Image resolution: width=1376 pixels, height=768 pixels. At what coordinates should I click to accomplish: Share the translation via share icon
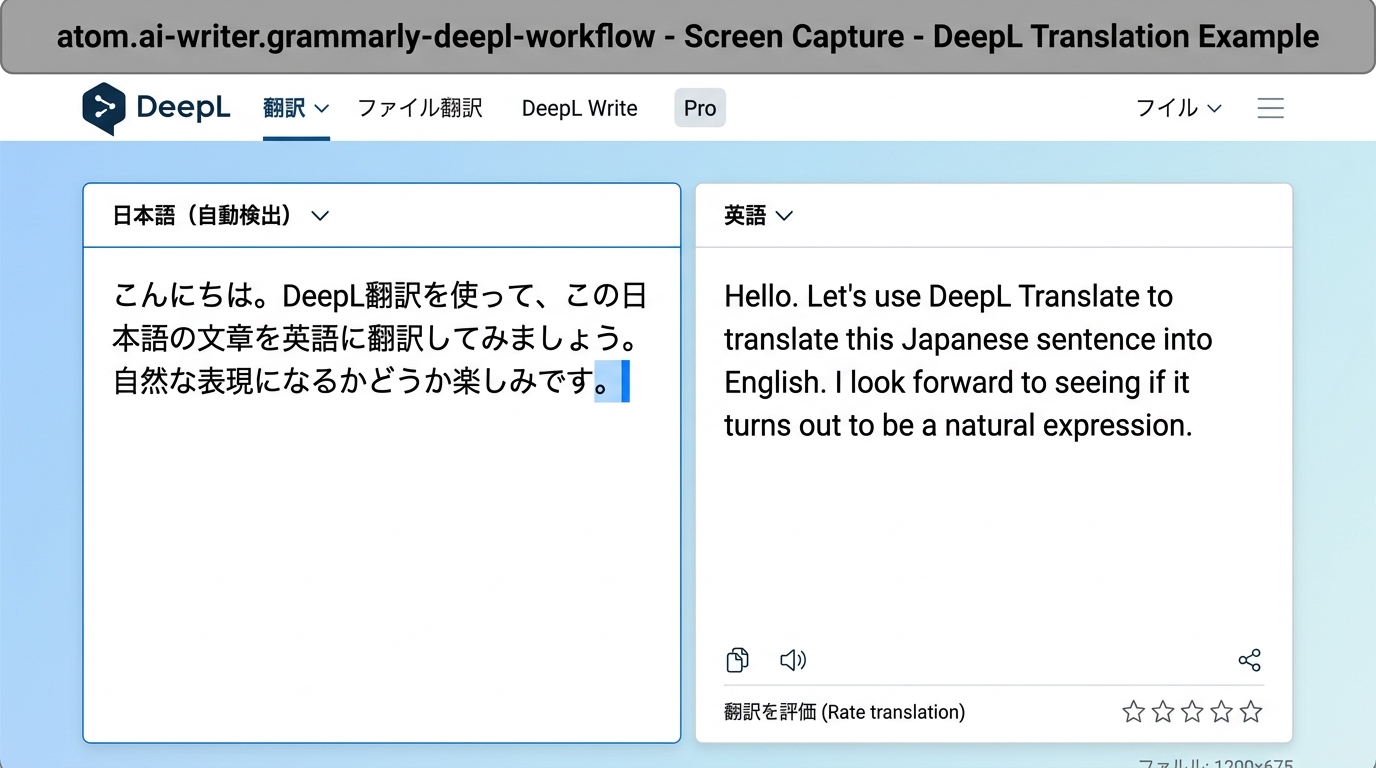1249,660
